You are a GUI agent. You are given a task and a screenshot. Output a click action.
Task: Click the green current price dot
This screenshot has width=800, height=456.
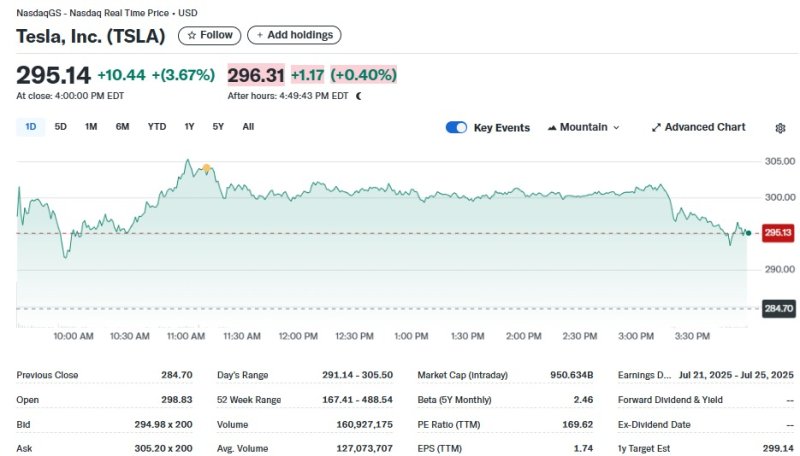point(748,233)
